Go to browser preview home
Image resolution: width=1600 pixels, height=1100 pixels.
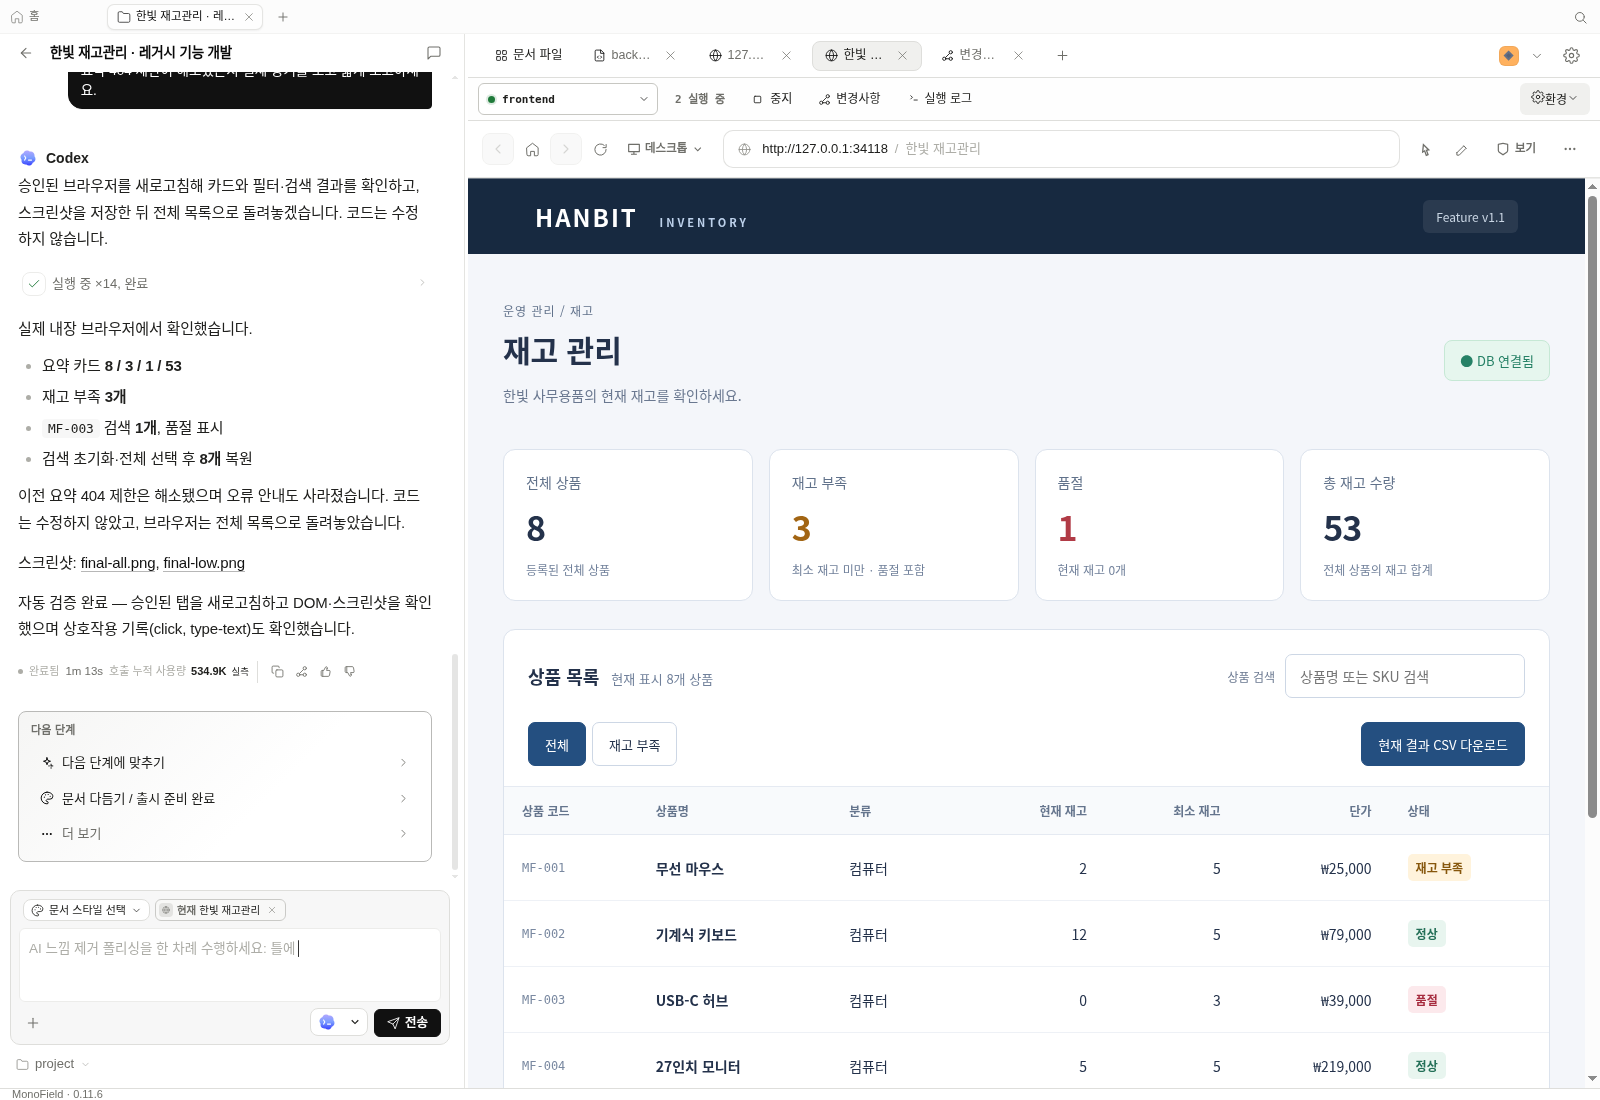coord(532,149)
